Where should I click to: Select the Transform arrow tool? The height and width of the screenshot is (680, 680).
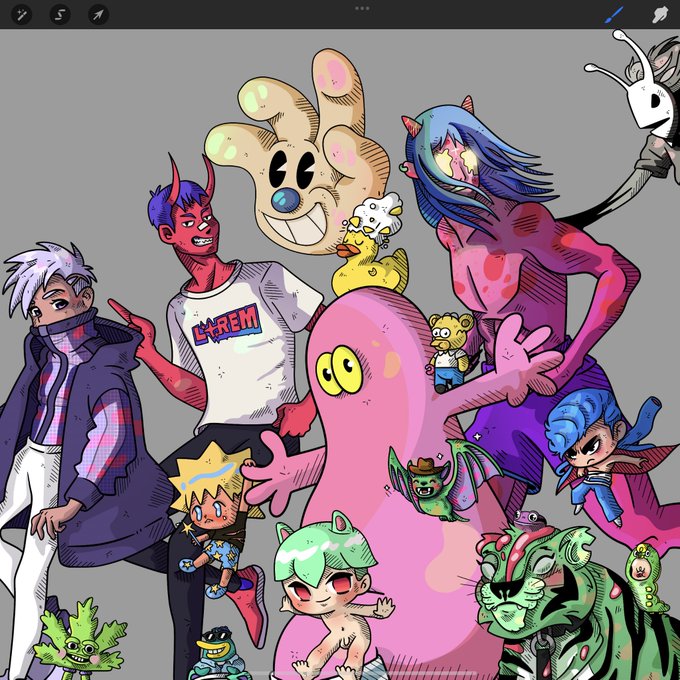tap(98, 15)
